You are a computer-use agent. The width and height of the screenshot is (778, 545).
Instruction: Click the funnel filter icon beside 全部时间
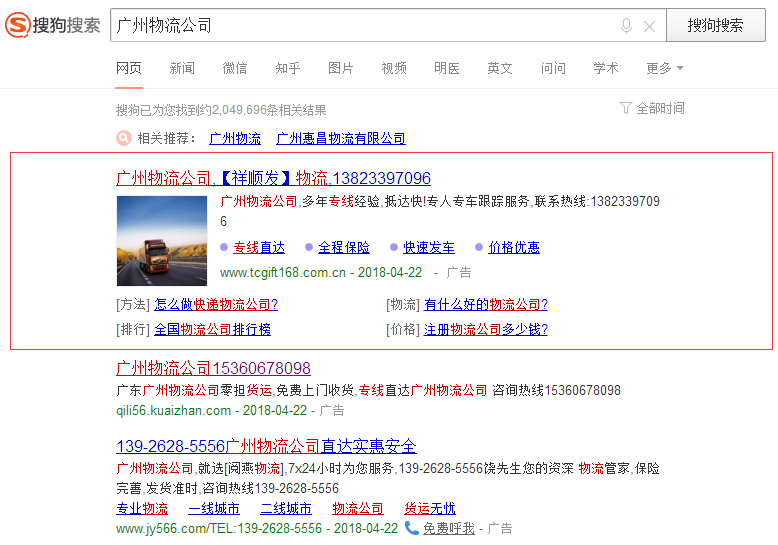(x=625, y=108)
